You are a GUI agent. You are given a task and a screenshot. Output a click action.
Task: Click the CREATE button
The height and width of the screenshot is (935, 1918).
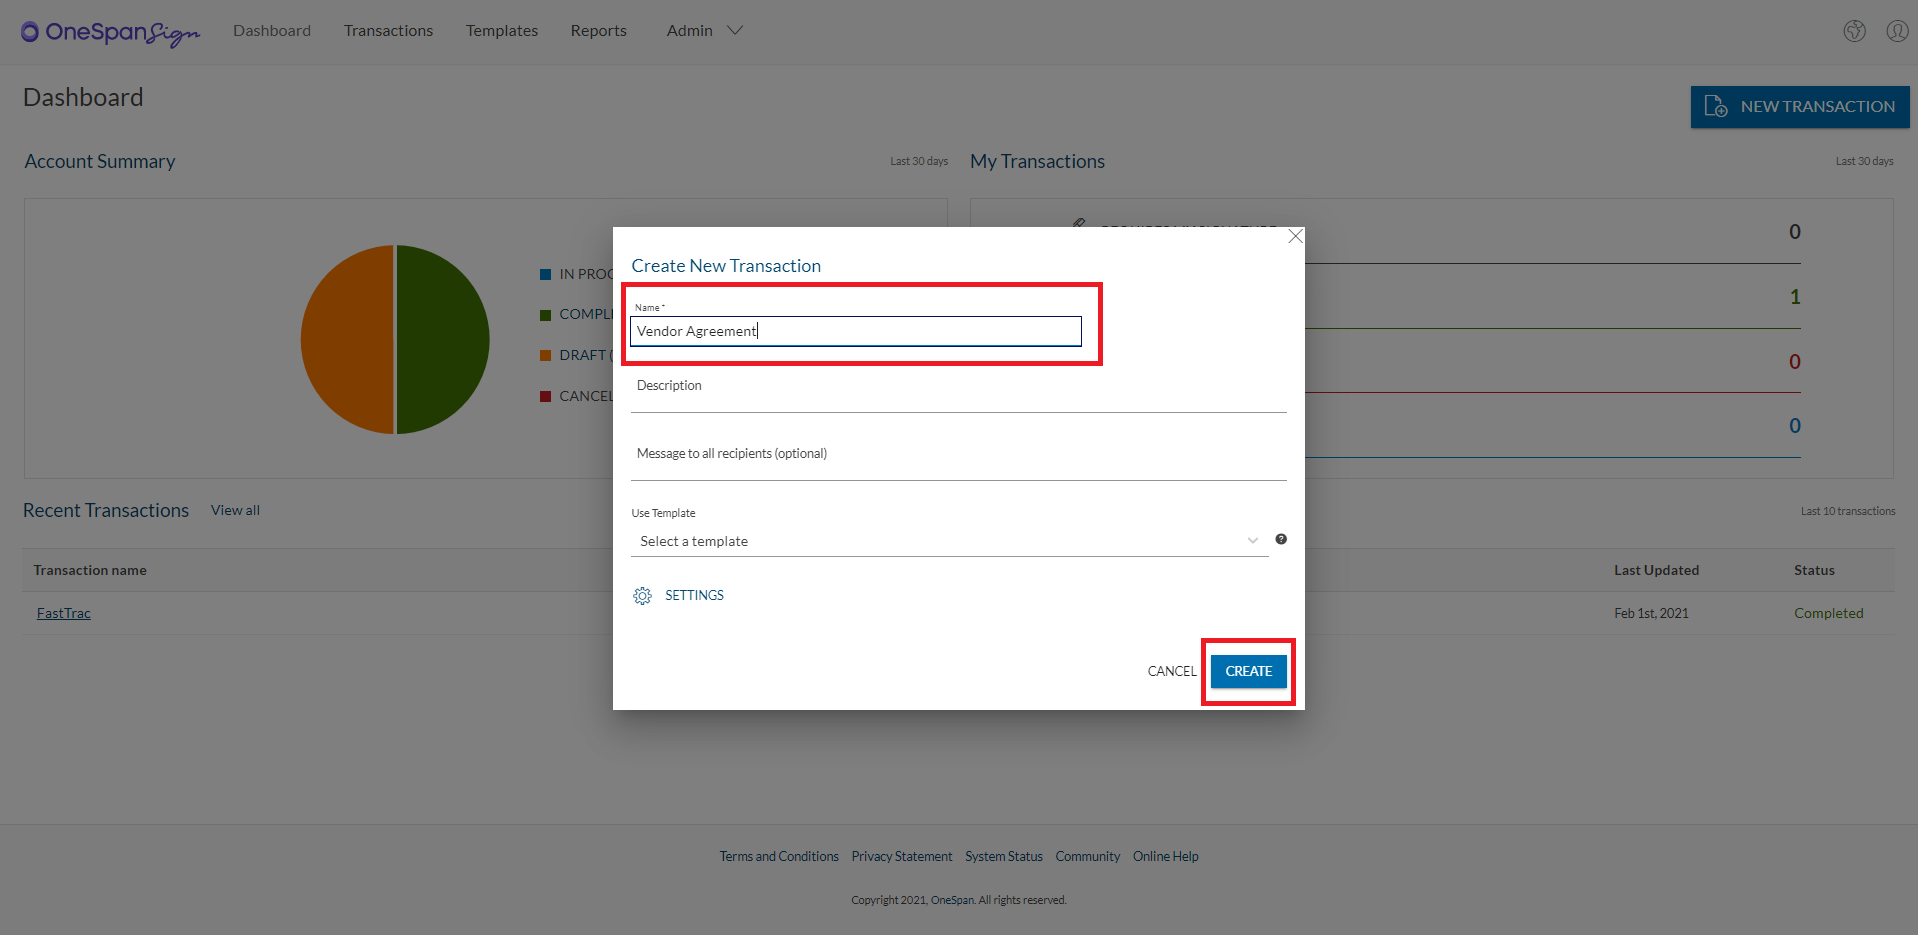(x=1248, y=671)
